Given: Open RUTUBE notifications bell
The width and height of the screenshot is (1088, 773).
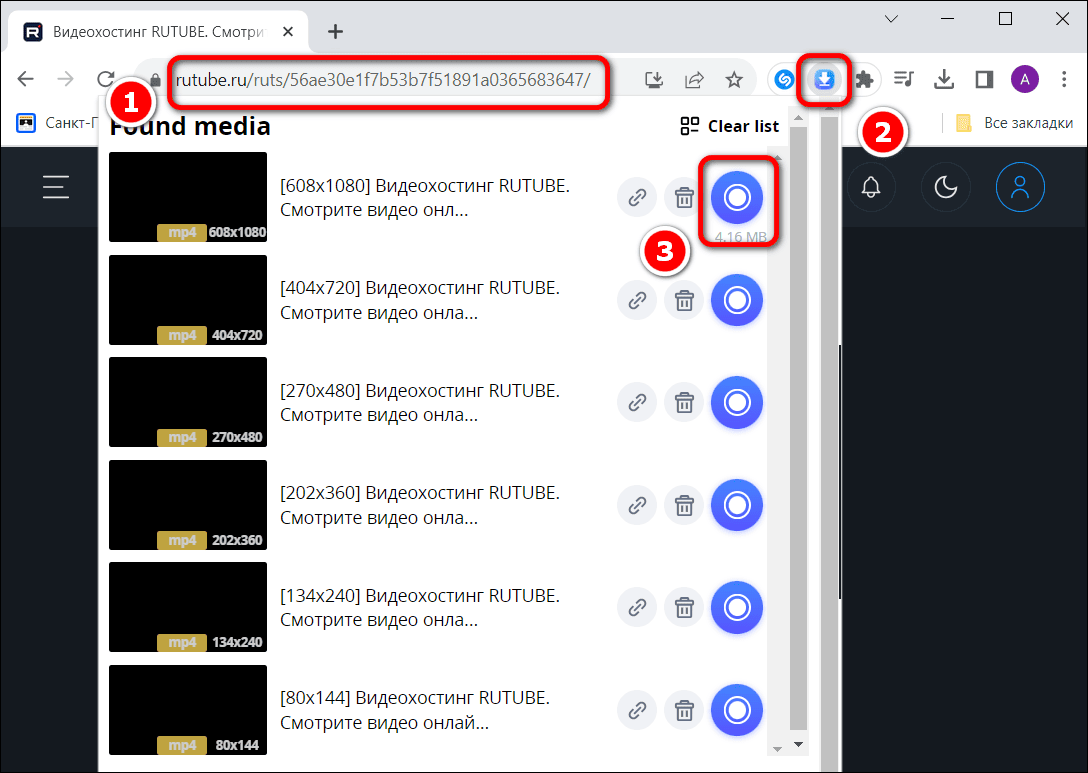Looking at the screenshot, I should point(871,187).
